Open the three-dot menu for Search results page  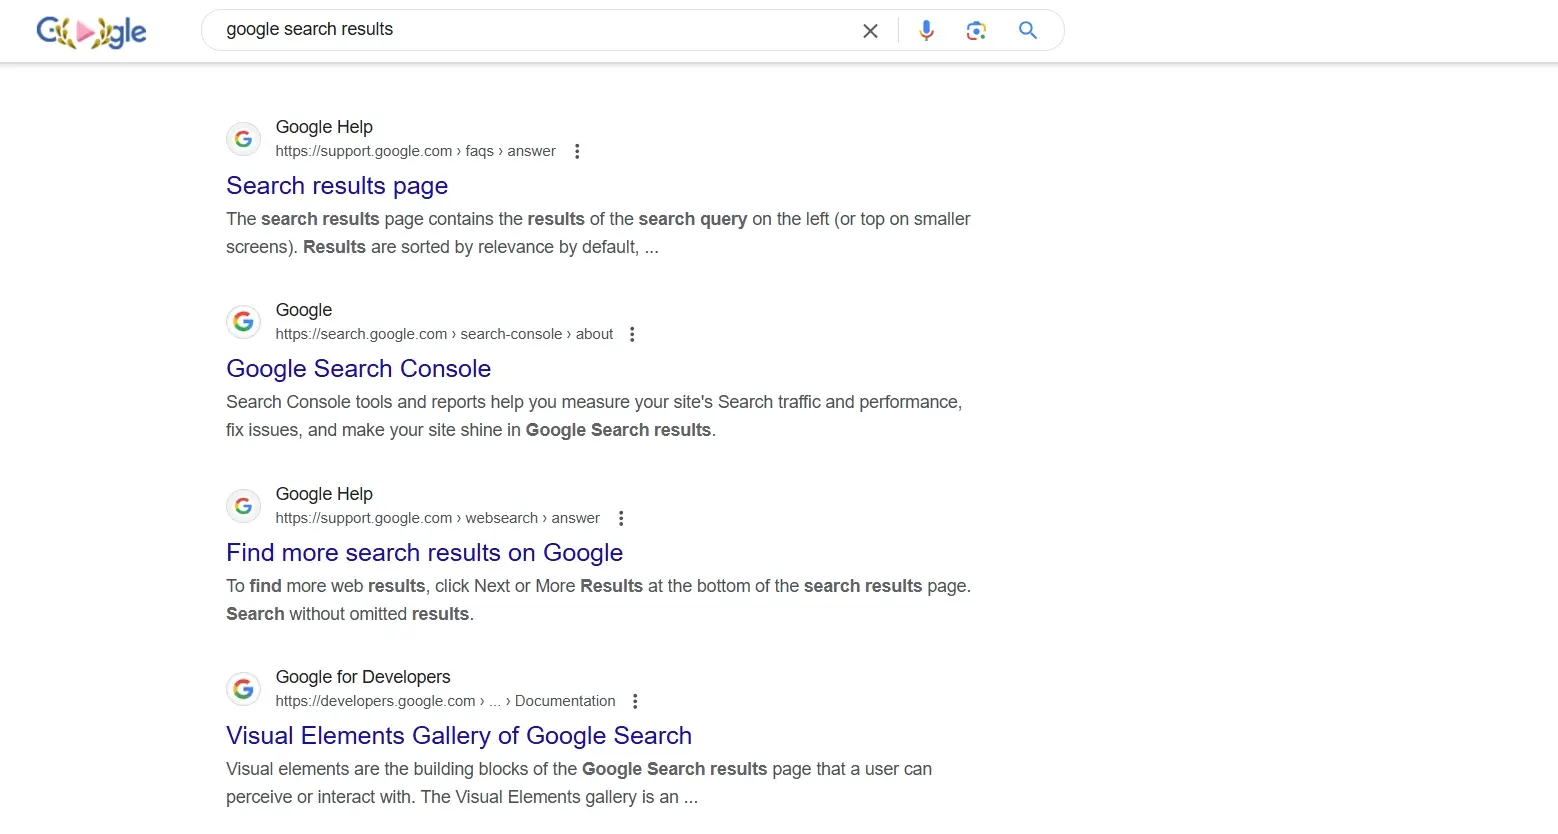point(577,150)
